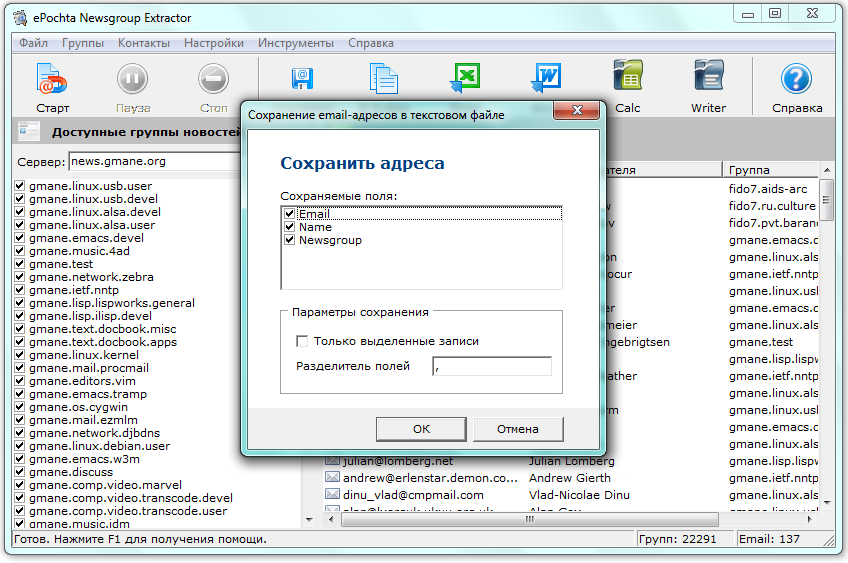The width and height of the screenshot is (848, 563).
Task: Click the Сервер input field news.gmane.org
Action: pos(155,161)
